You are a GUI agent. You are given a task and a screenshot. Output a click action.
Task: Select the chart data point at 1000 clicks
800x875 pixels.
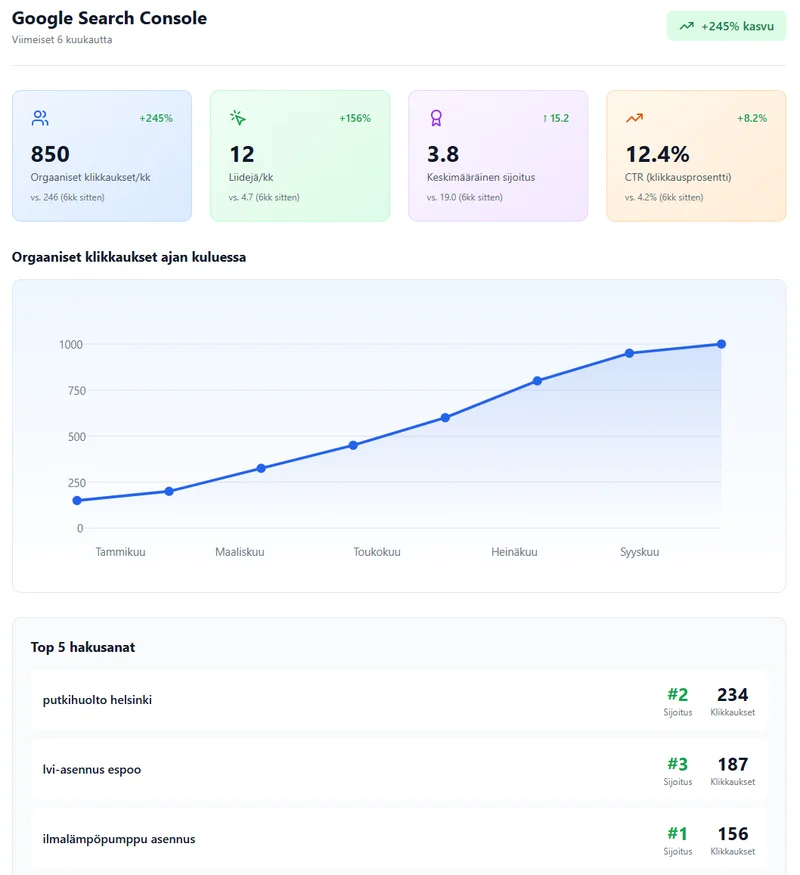point(721,344)
